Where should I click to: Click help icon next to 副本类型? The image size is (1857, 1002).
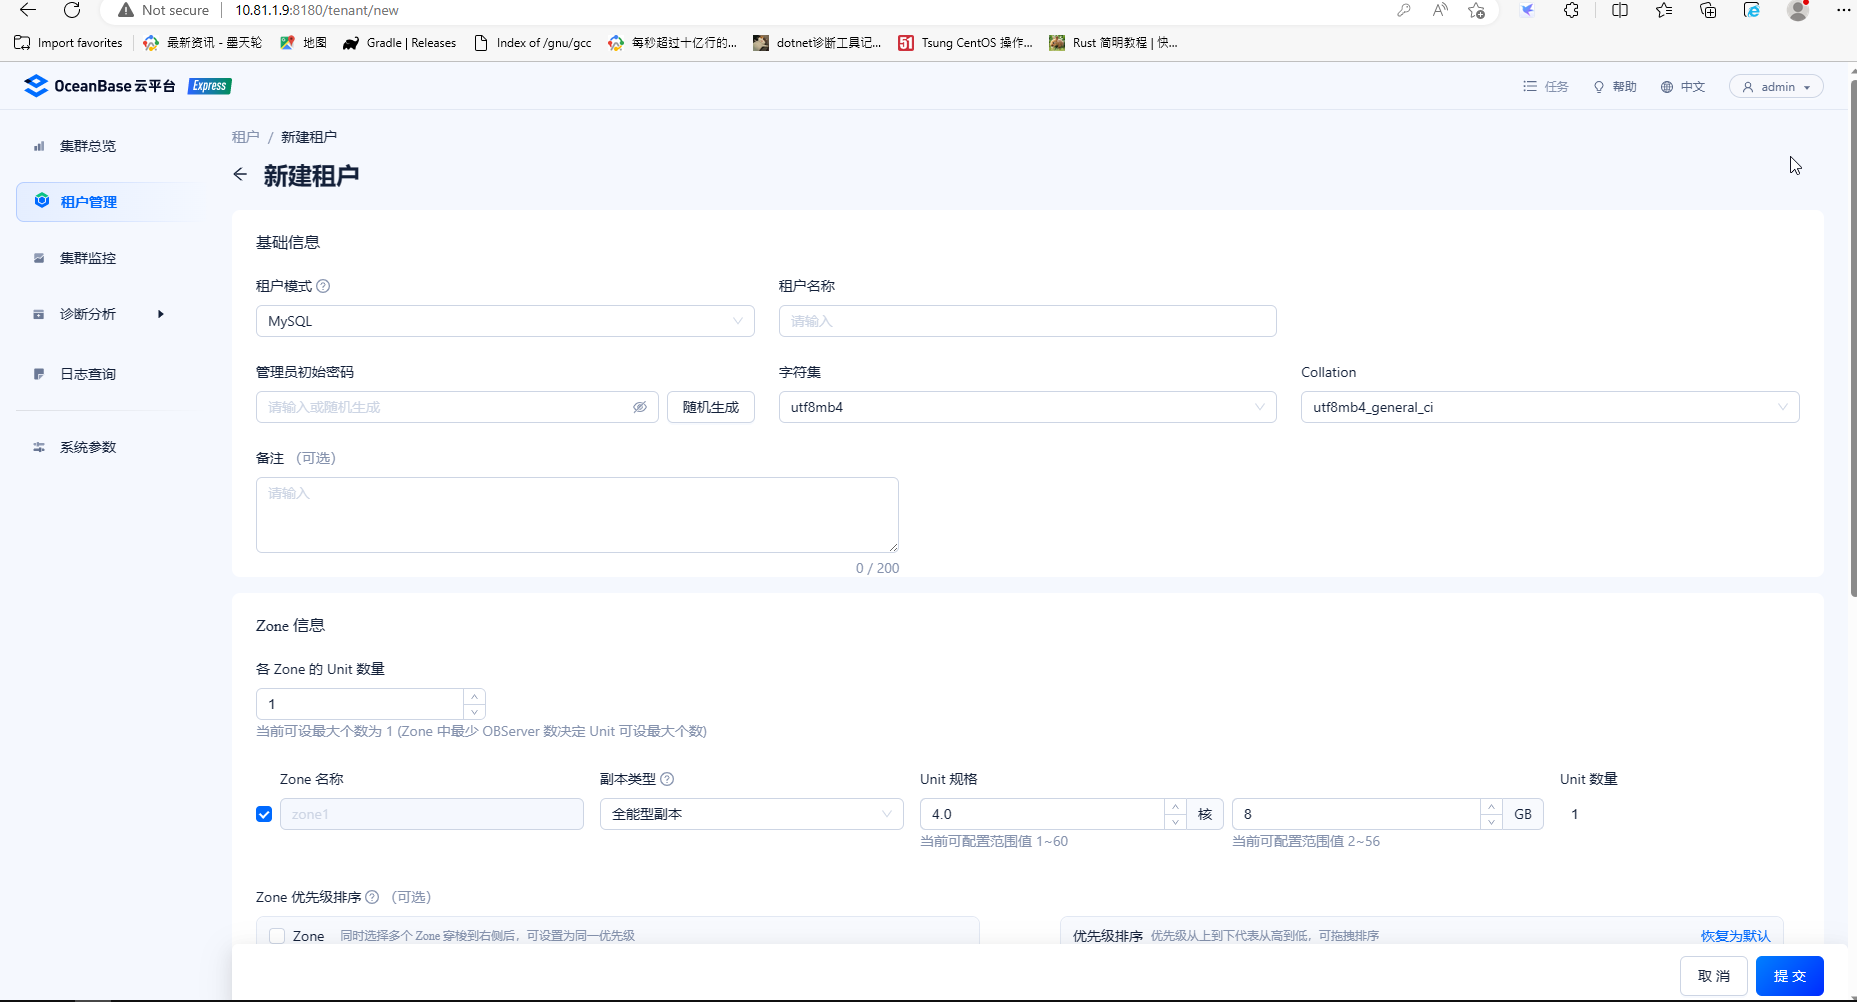[x=667, y=779]
